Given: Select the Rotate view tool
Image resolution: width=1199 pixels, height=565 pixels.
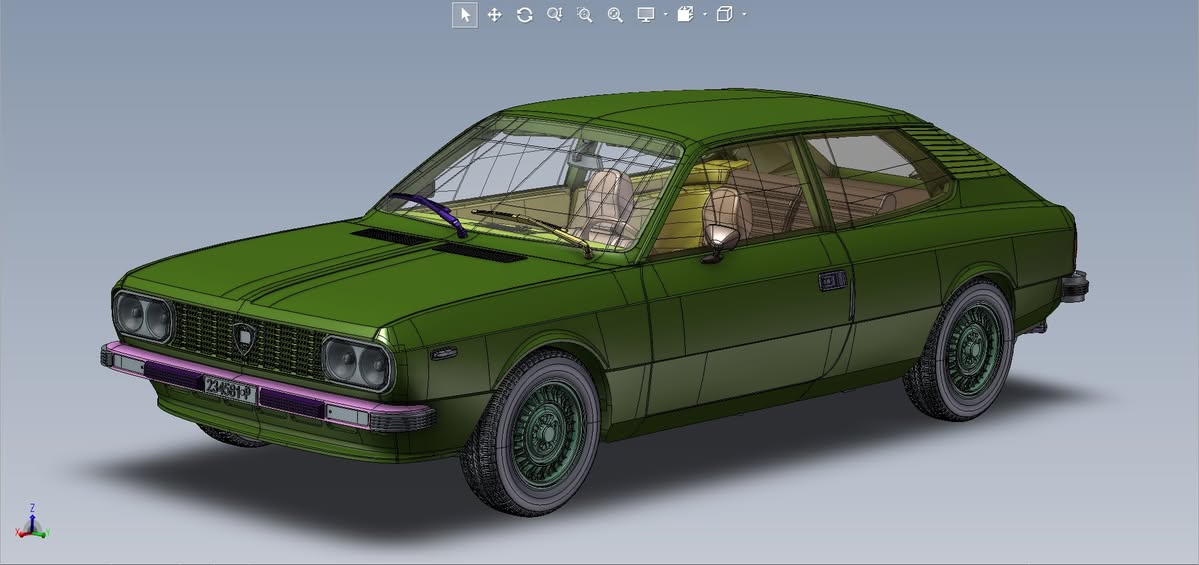Looking at the screenshot, I should point(525,15).
